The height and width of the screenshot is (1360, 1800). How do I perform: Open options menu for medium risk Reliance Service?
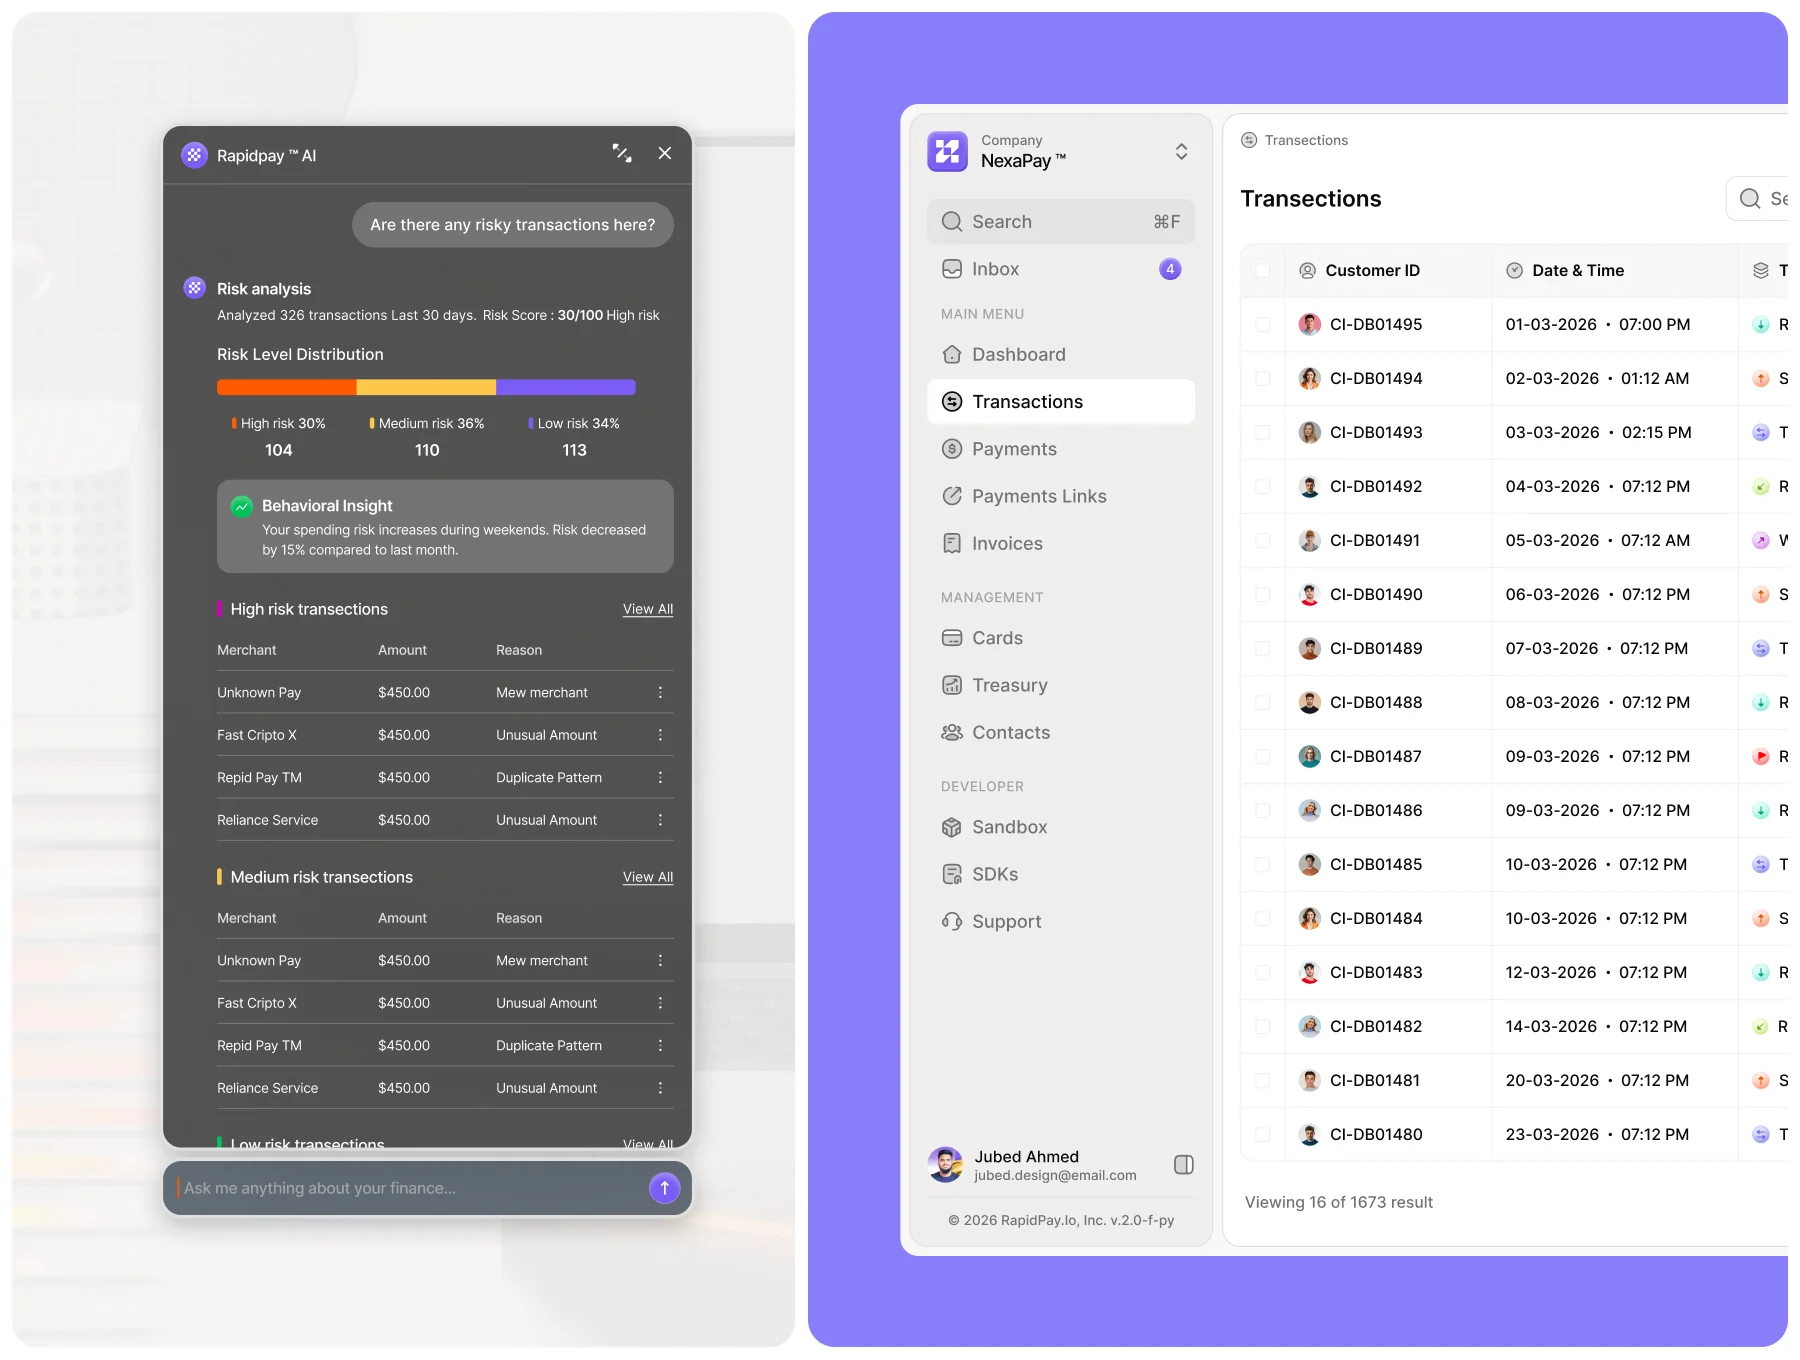click(x=660, y=1088)
